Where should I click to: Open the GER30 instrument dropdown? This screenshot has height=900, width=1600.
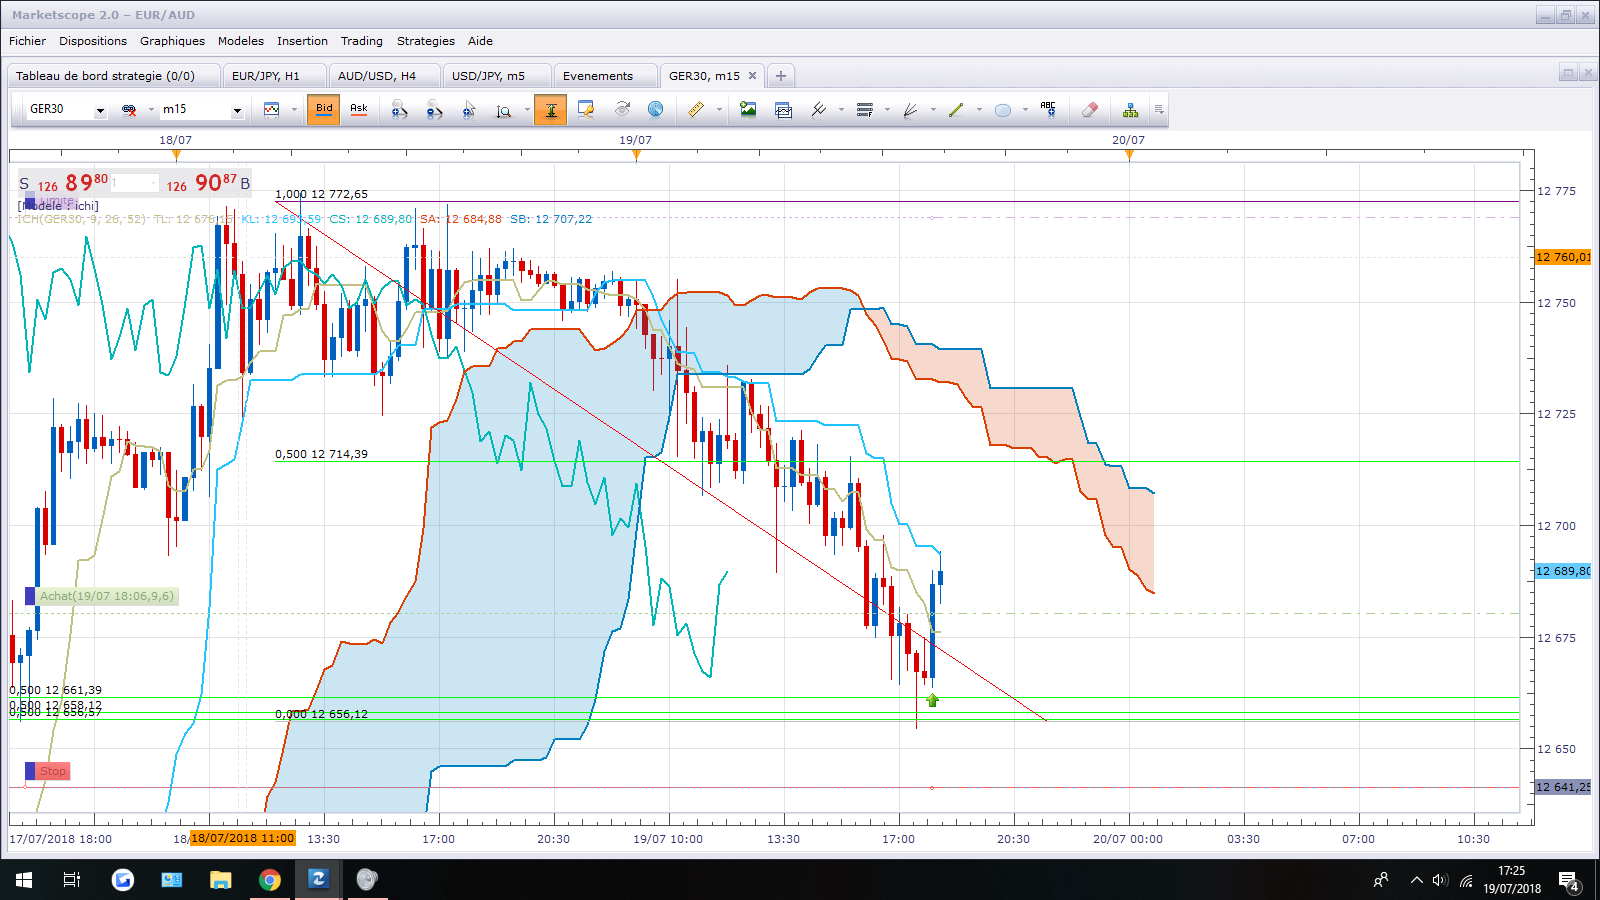coord(100,111)
